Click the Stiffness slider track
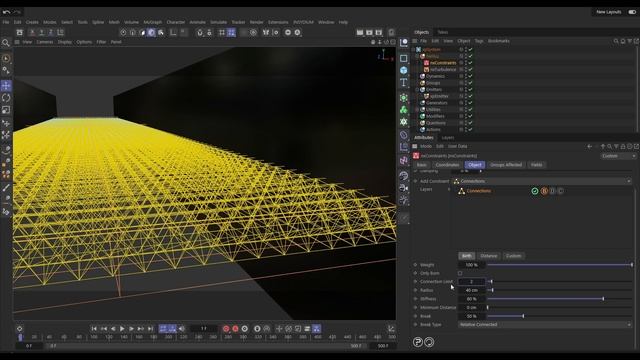 tap(560, 299)
